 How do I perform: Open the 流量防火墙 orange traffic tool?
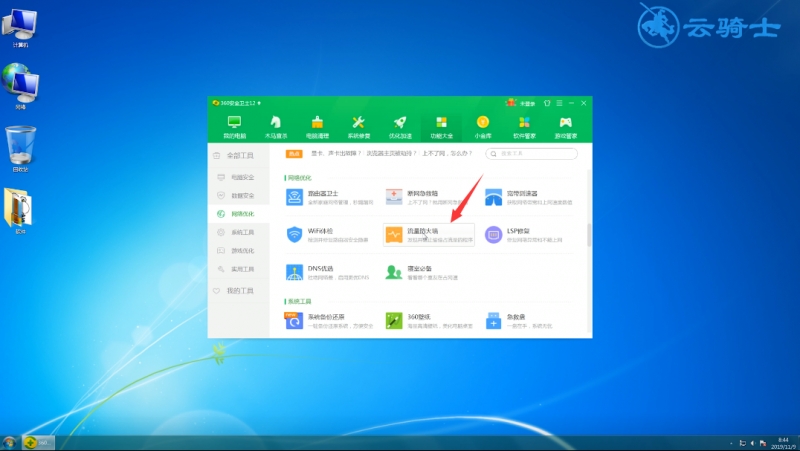click(429, 235)
